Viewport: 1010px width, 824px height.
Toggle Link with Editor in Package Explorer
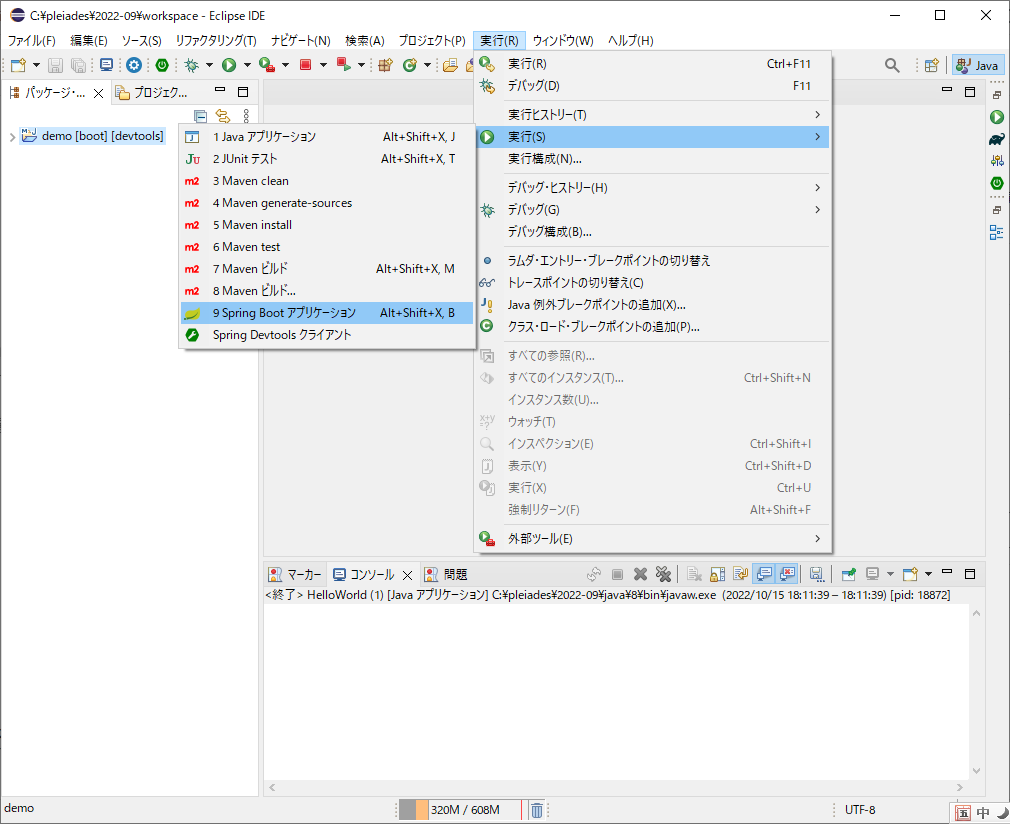click(x=223, y=116)
